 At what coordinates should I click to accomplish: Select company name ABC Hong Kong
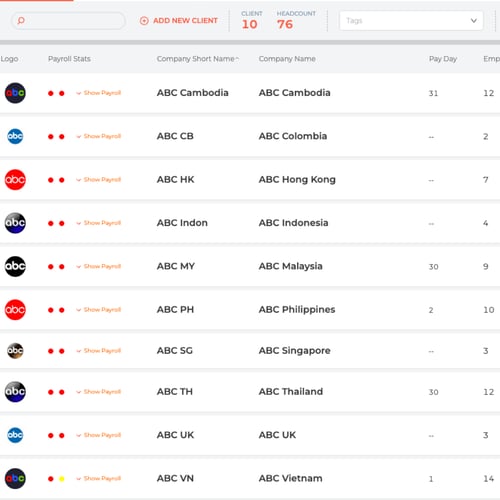297,179
